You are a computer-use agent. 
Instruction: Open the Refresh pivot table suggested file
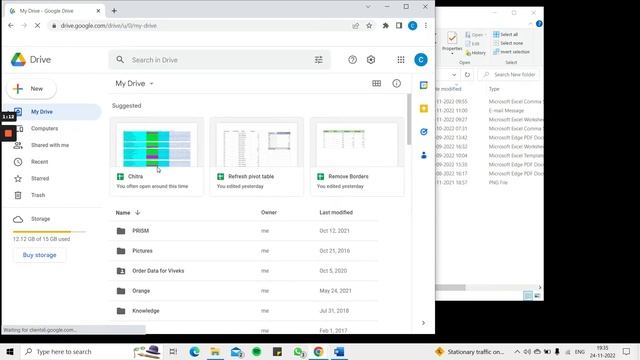point(257,157)
